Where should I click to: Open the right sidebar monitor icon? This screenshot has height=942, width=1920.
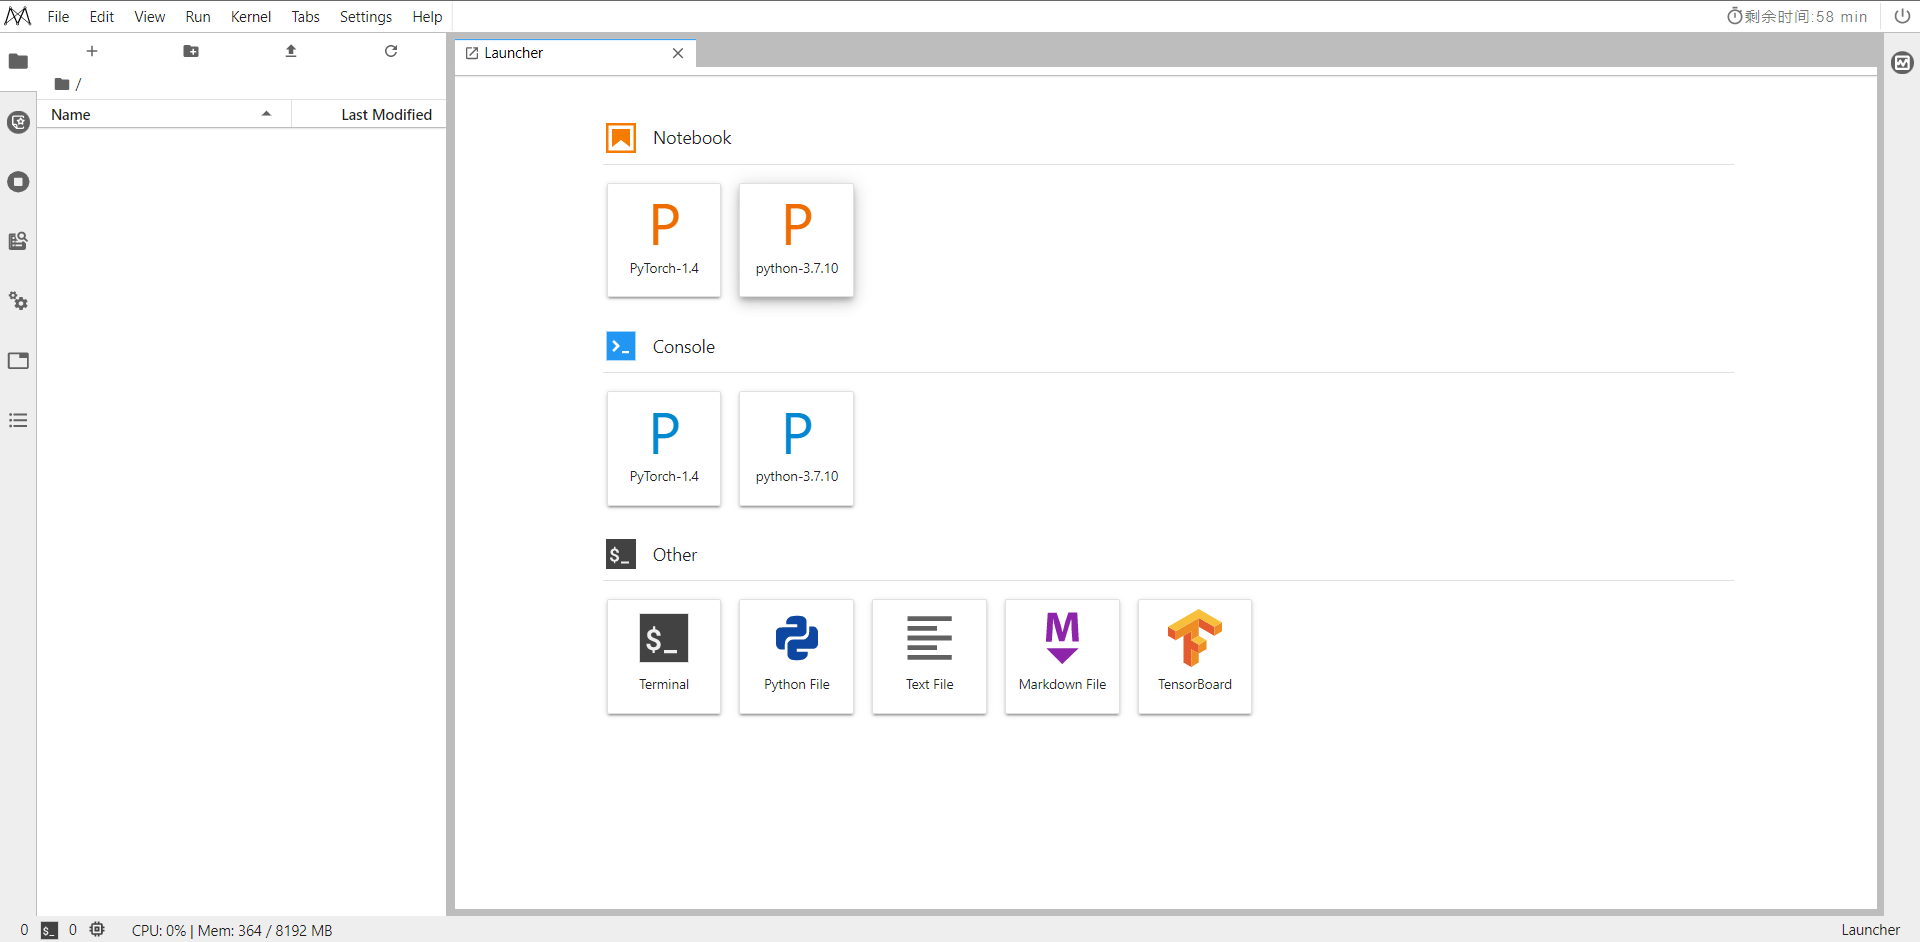[x=1902, y=63]
